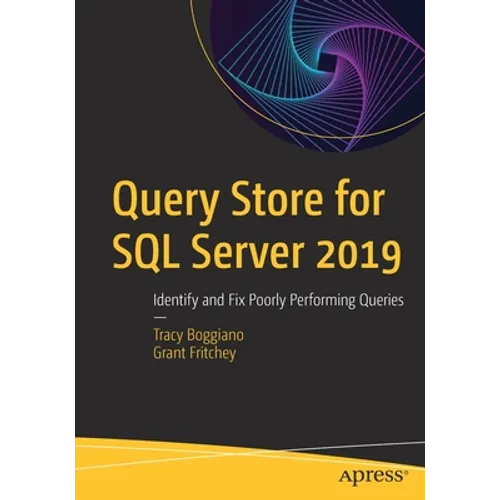Click author name "Tracy Boggiano"
Image resolution: width=500 pixels, height=500 pixels.
click(198, 335)
